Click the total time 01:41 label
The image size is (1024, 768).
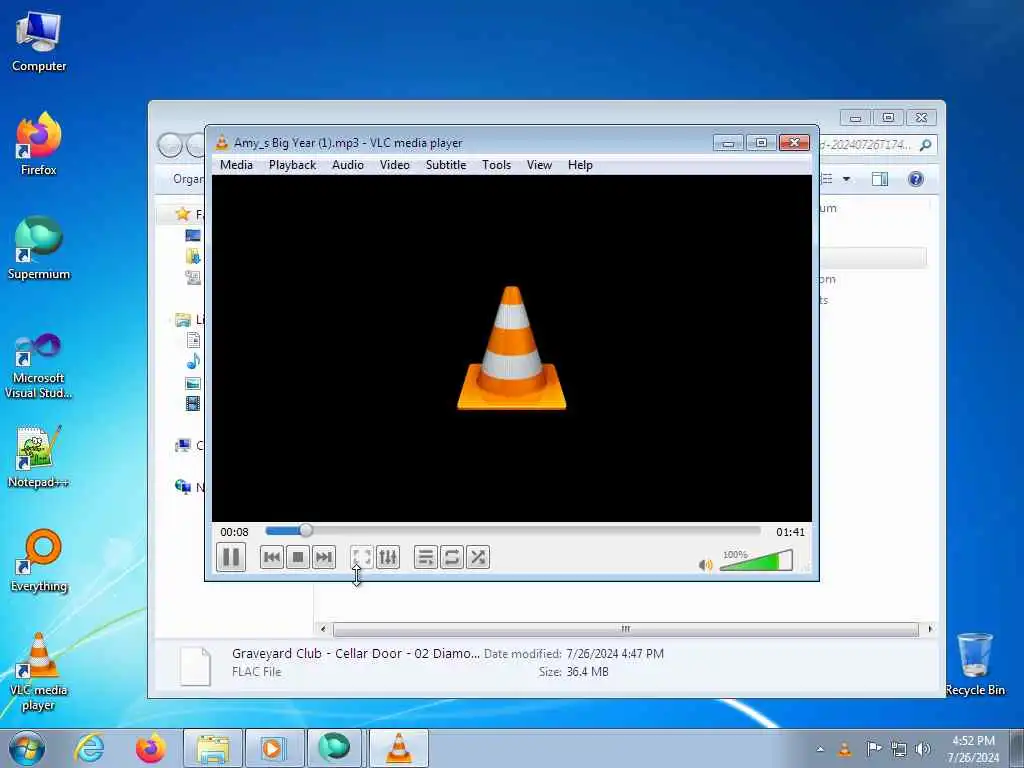[x=790, y=532]
